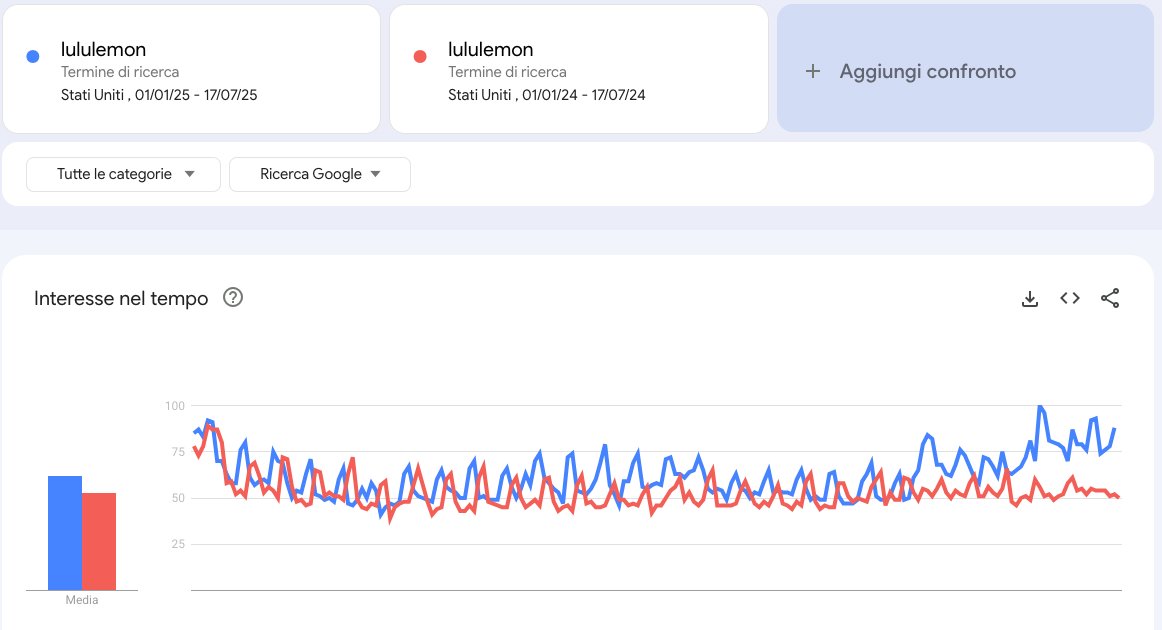Image resolution: width=1162 pixels, height=630 pixels.
Task: Click Aggiungi confronto button
Action: pos(965,68)
